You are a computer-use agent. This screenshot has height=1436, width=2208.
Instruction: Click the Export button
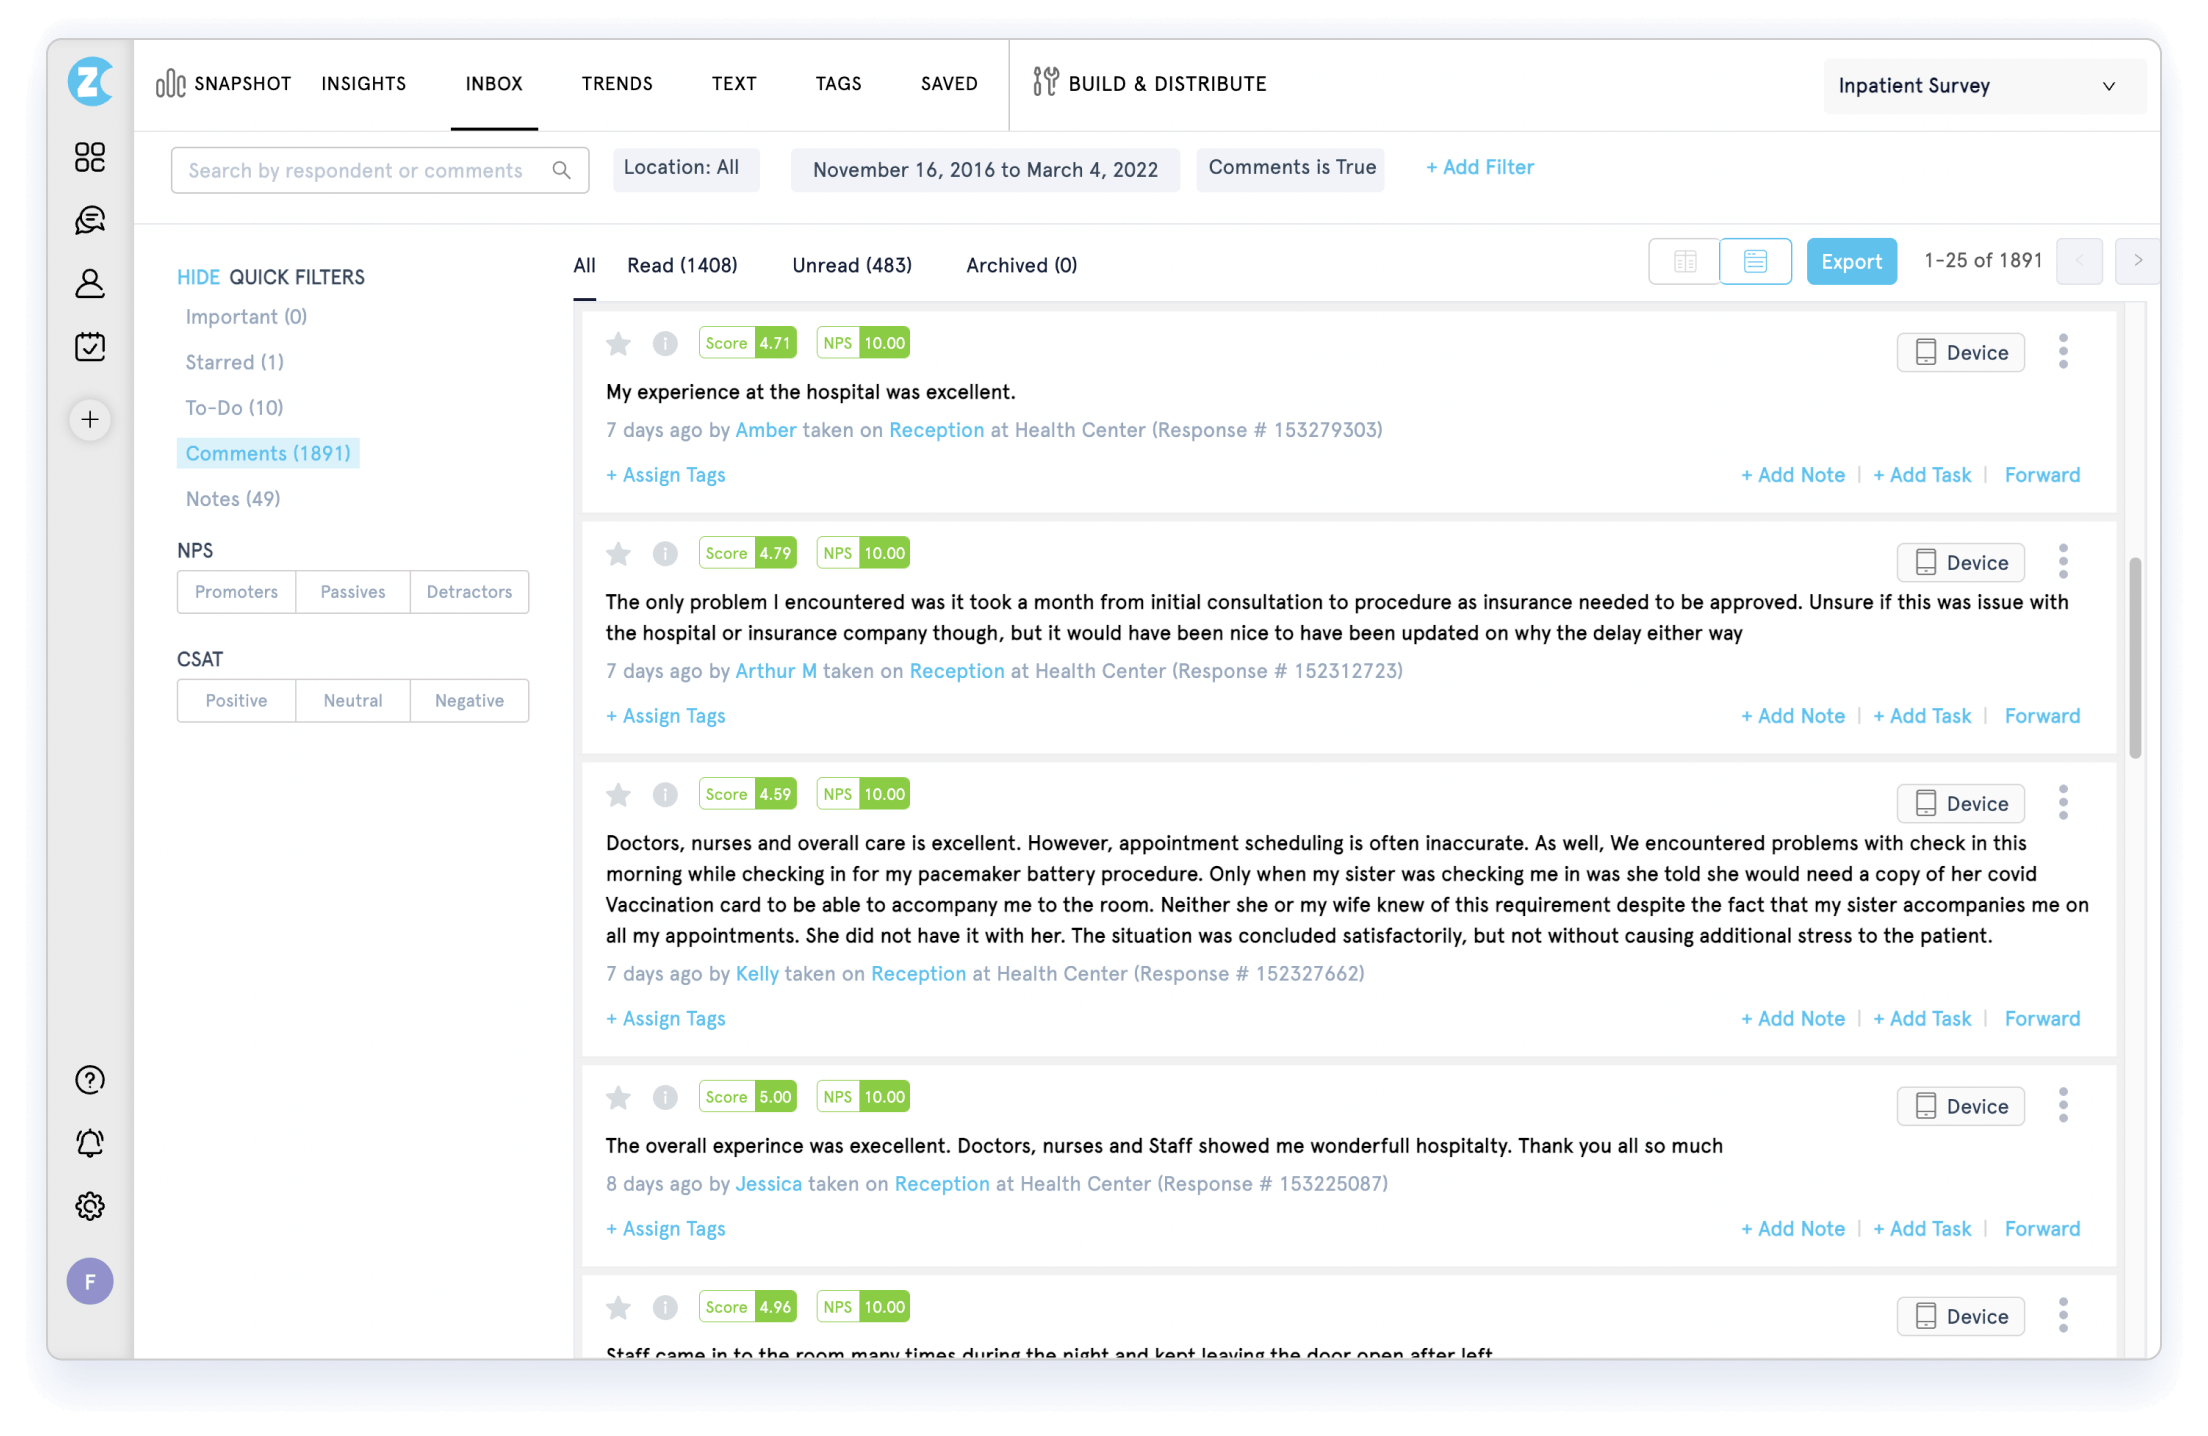(1851, 262)
